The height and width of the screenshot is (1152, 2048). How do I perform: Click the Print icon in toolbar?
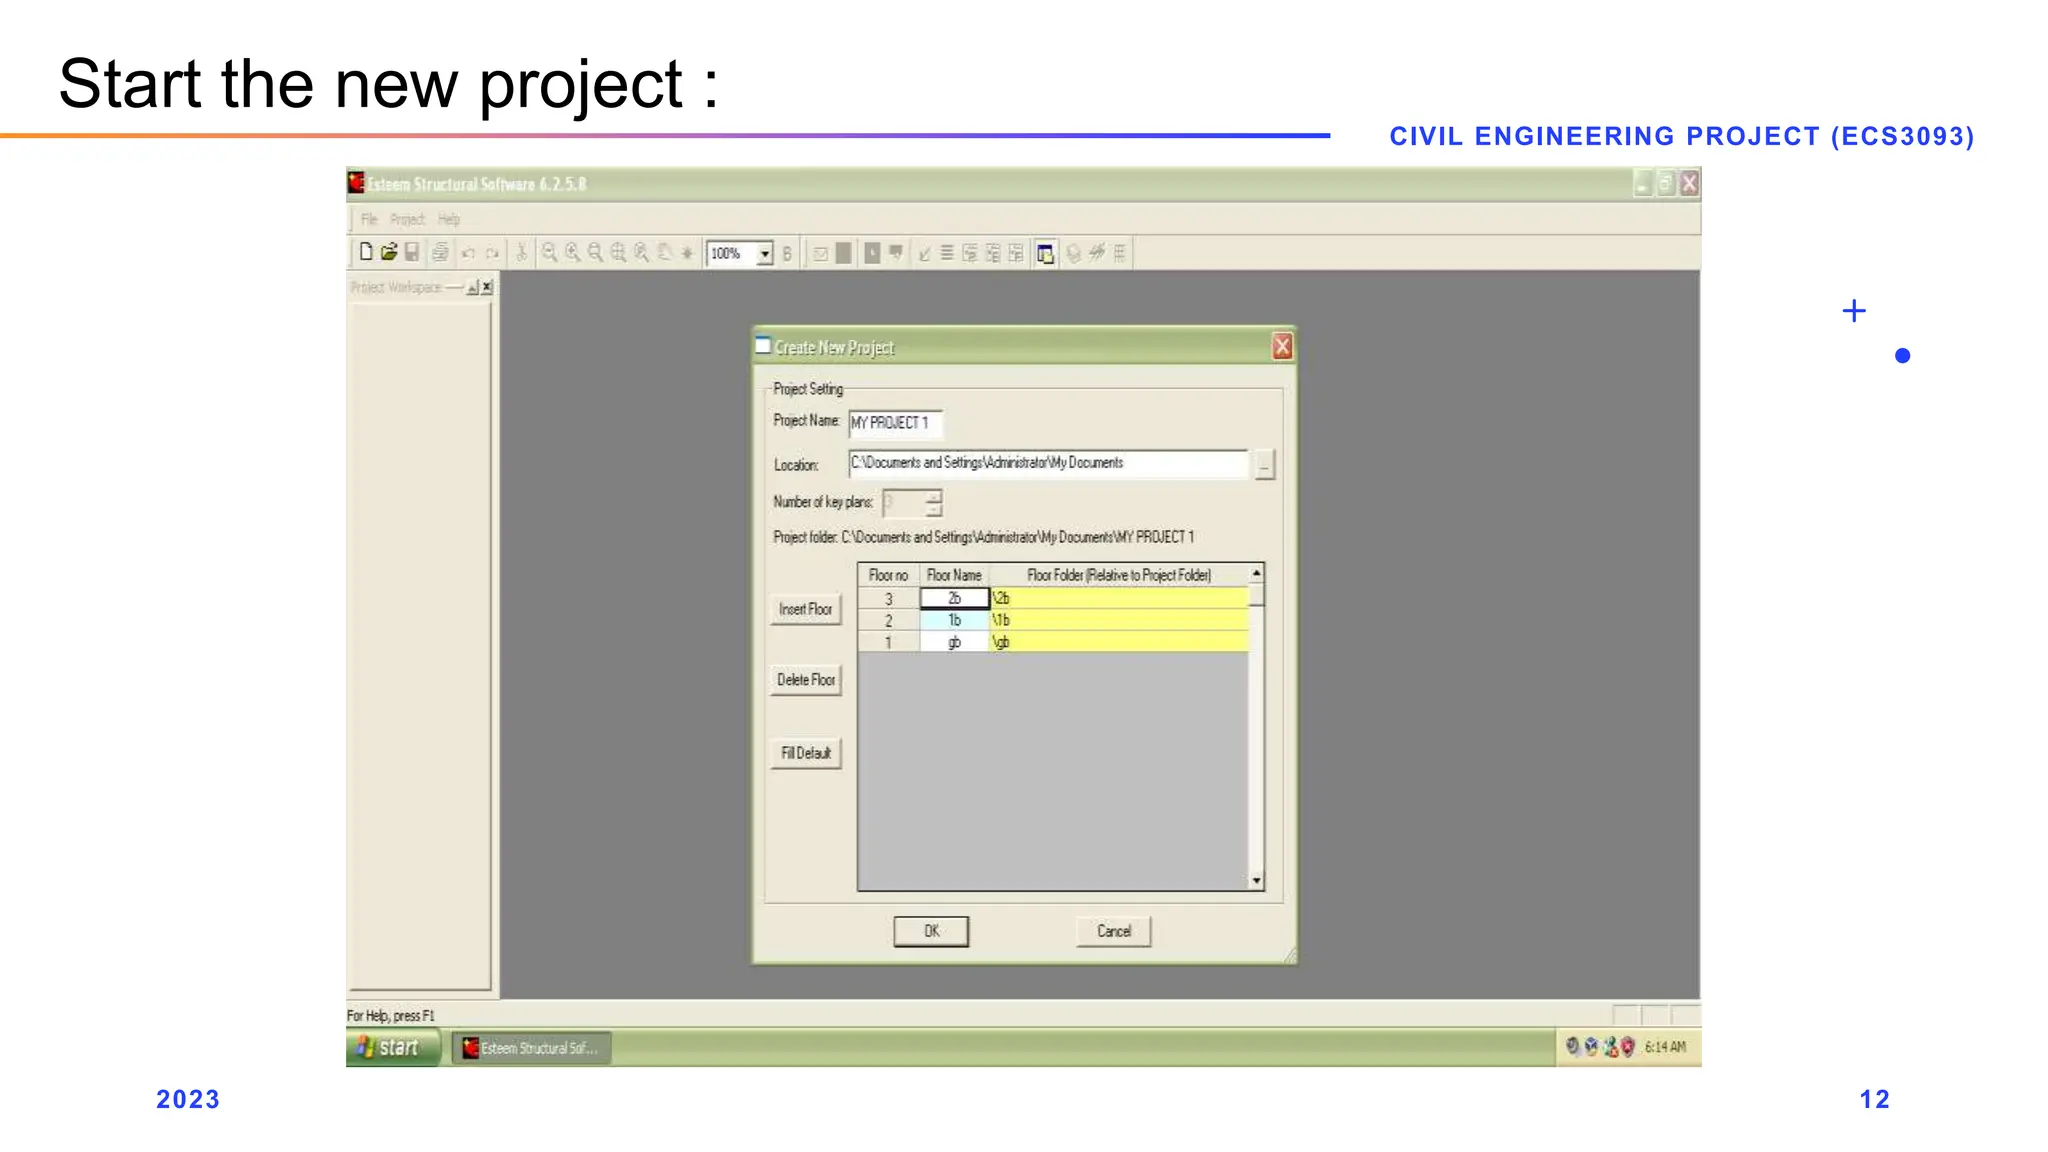440,253
